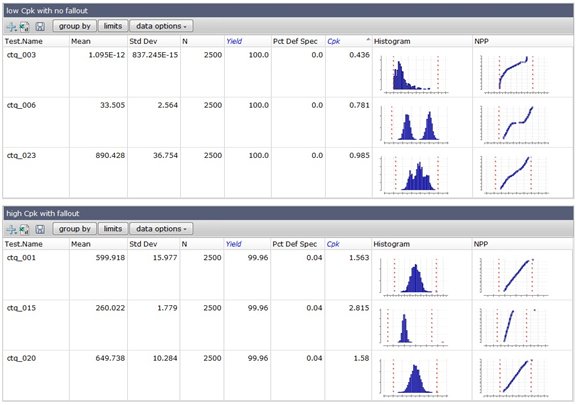Click the add column icon in the bottom panel
This screenshot has width=577, height=405.
pos(11,229)
